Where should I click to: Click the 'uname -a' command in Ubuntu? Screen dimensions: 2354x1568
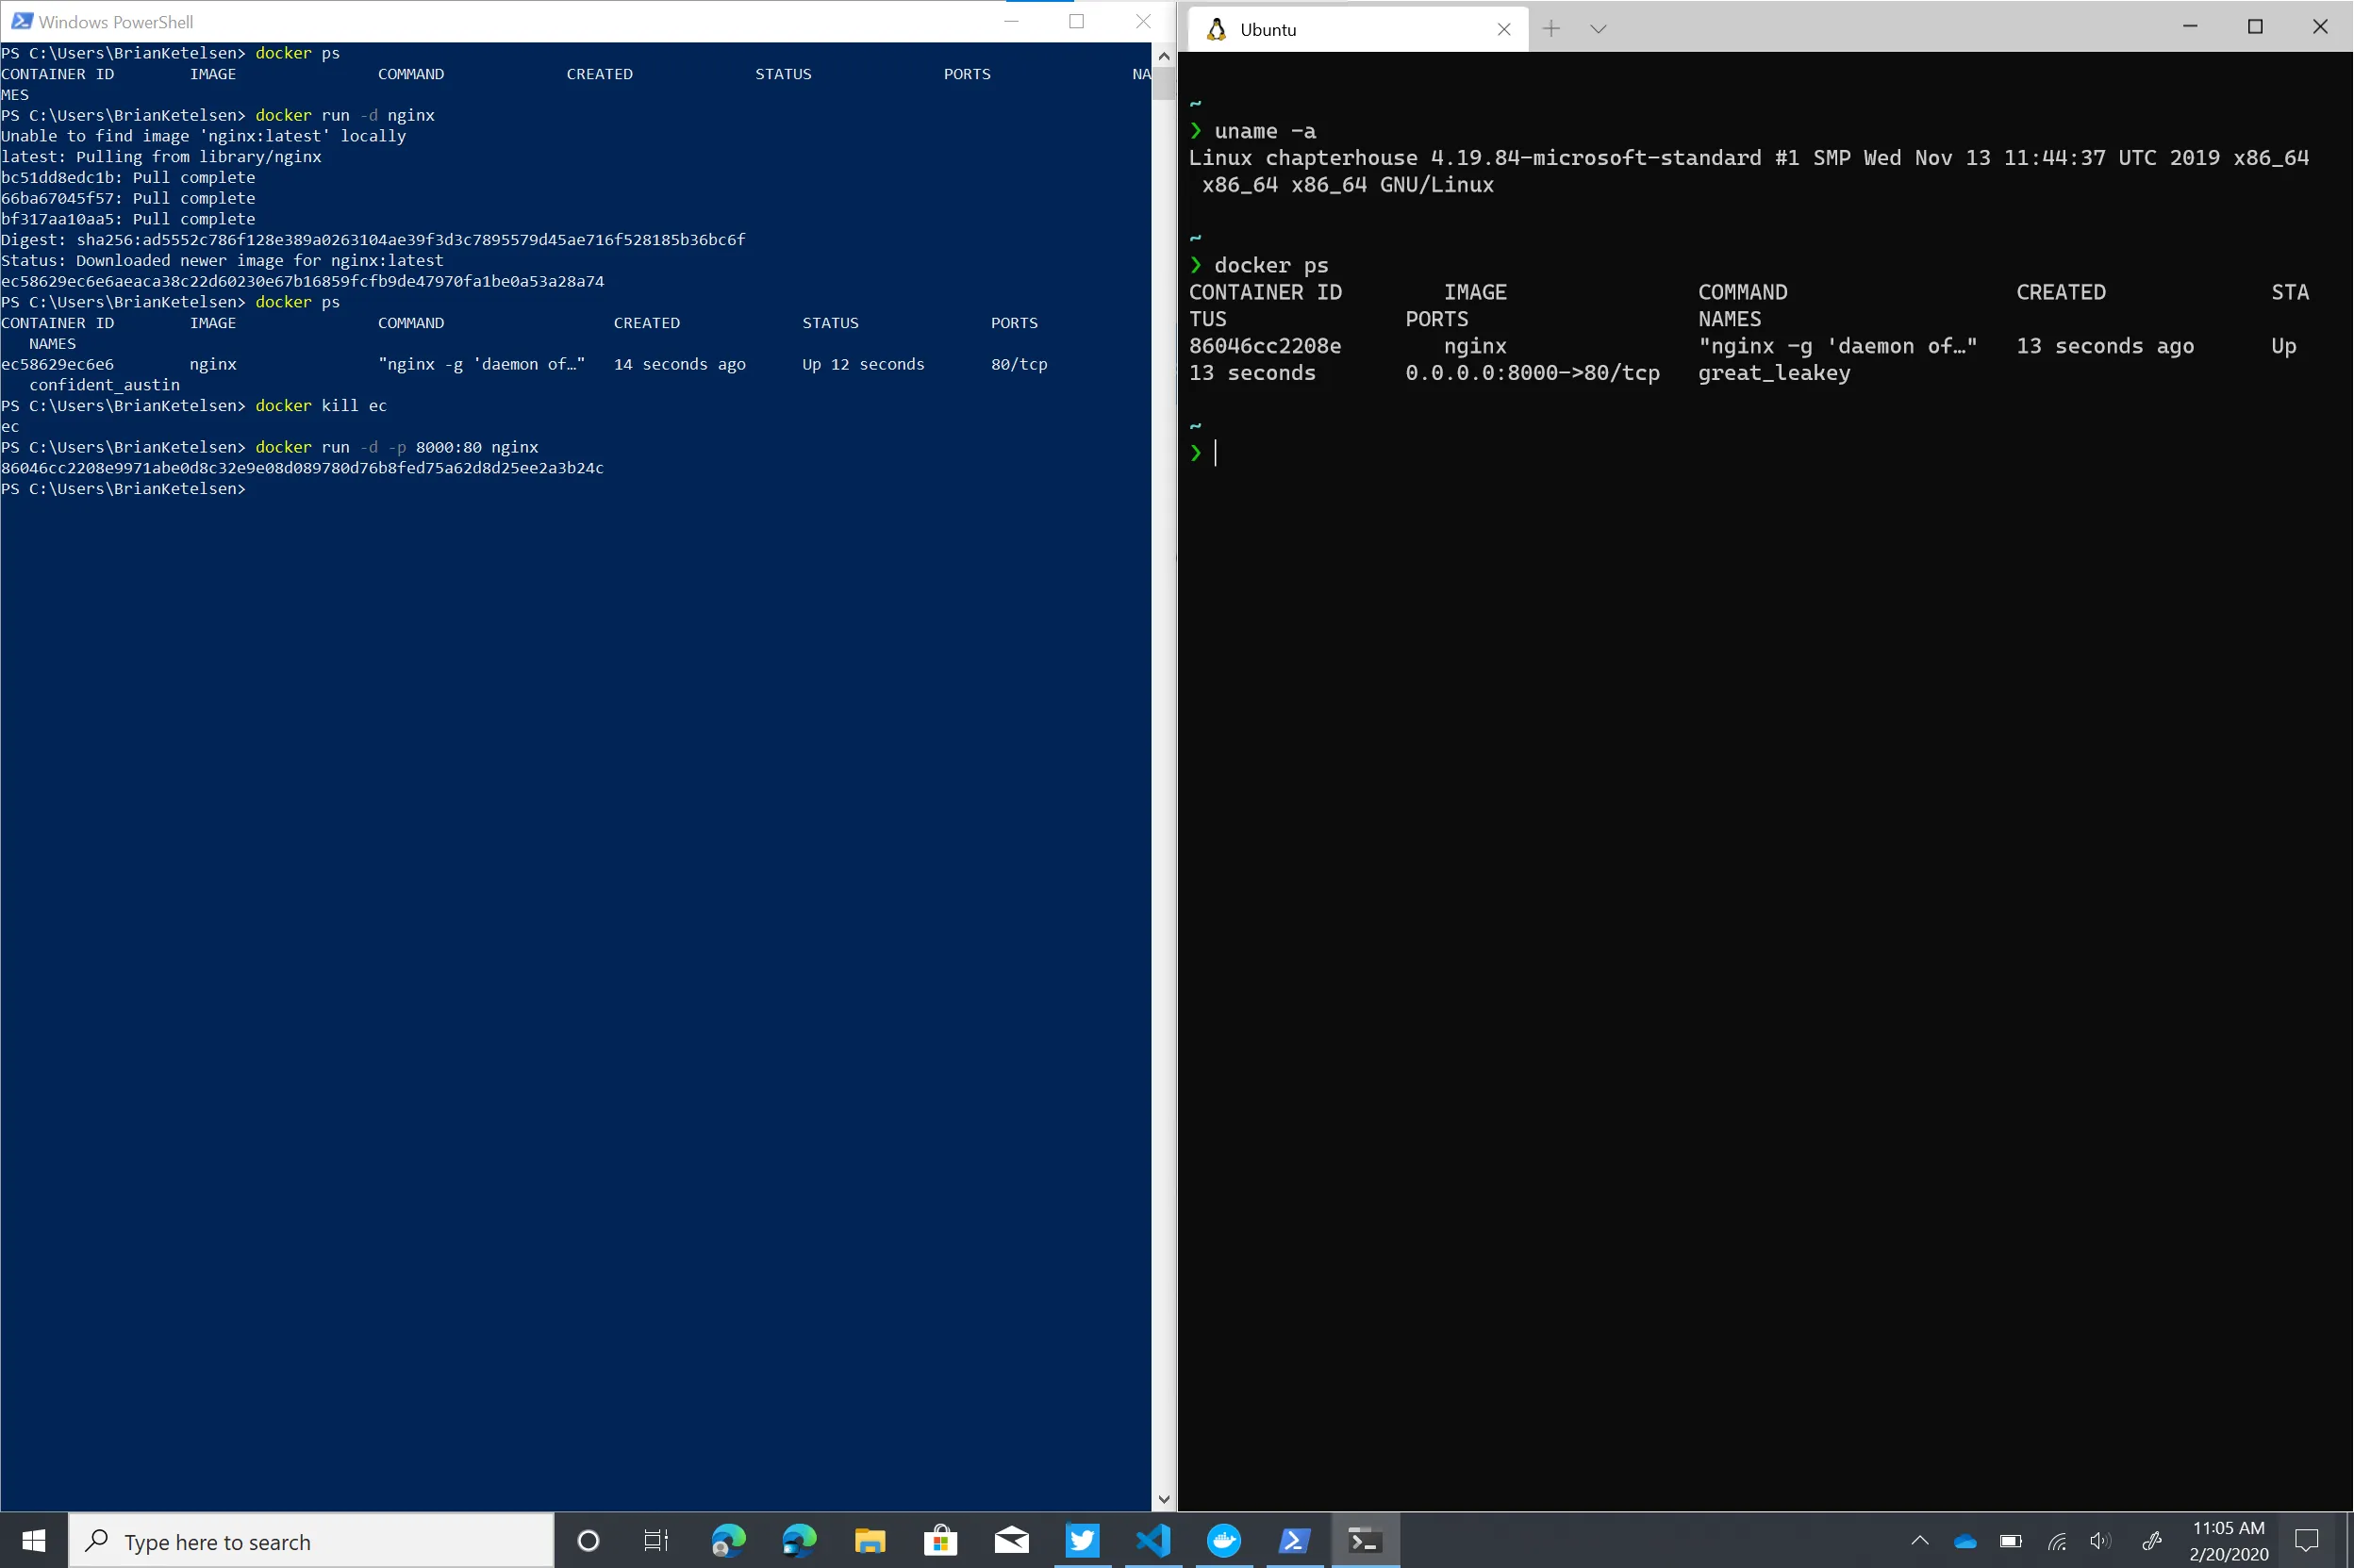click(x=1265, y=131)
